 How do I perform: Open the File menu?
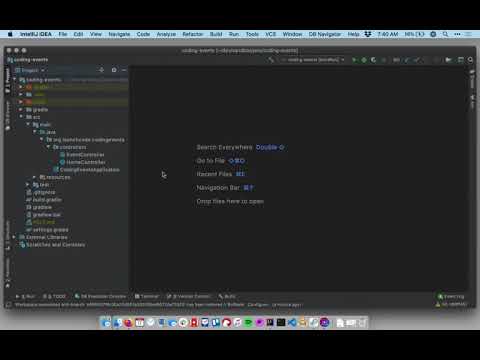point(63,34)
